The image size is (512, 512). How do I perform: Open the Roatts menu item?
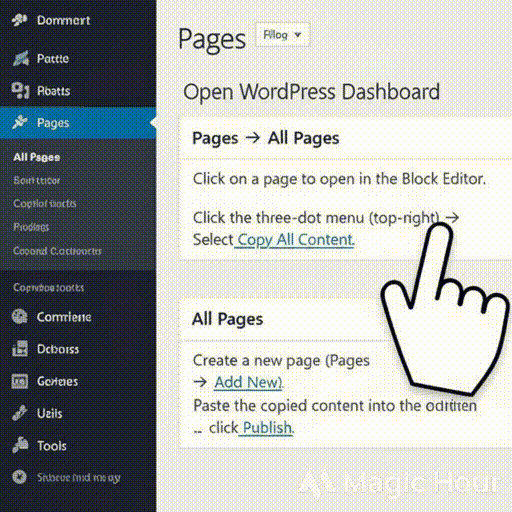(x=78, y=91)
